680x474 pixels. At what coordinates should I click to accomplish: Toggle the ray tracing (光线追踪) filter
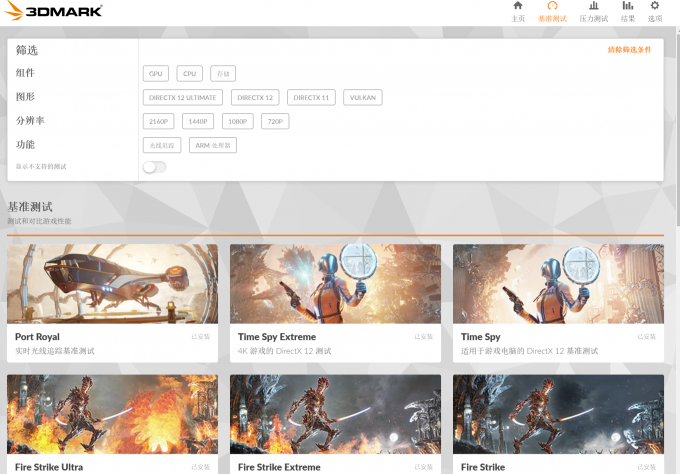pos(162,145)
